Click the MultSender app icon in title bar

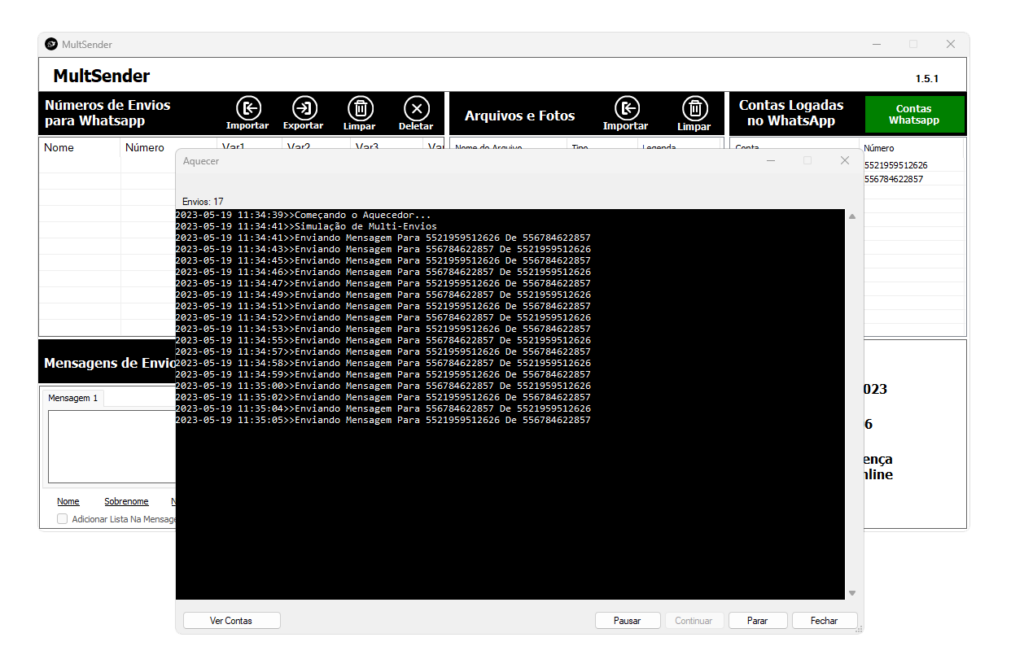coord(51,44)
